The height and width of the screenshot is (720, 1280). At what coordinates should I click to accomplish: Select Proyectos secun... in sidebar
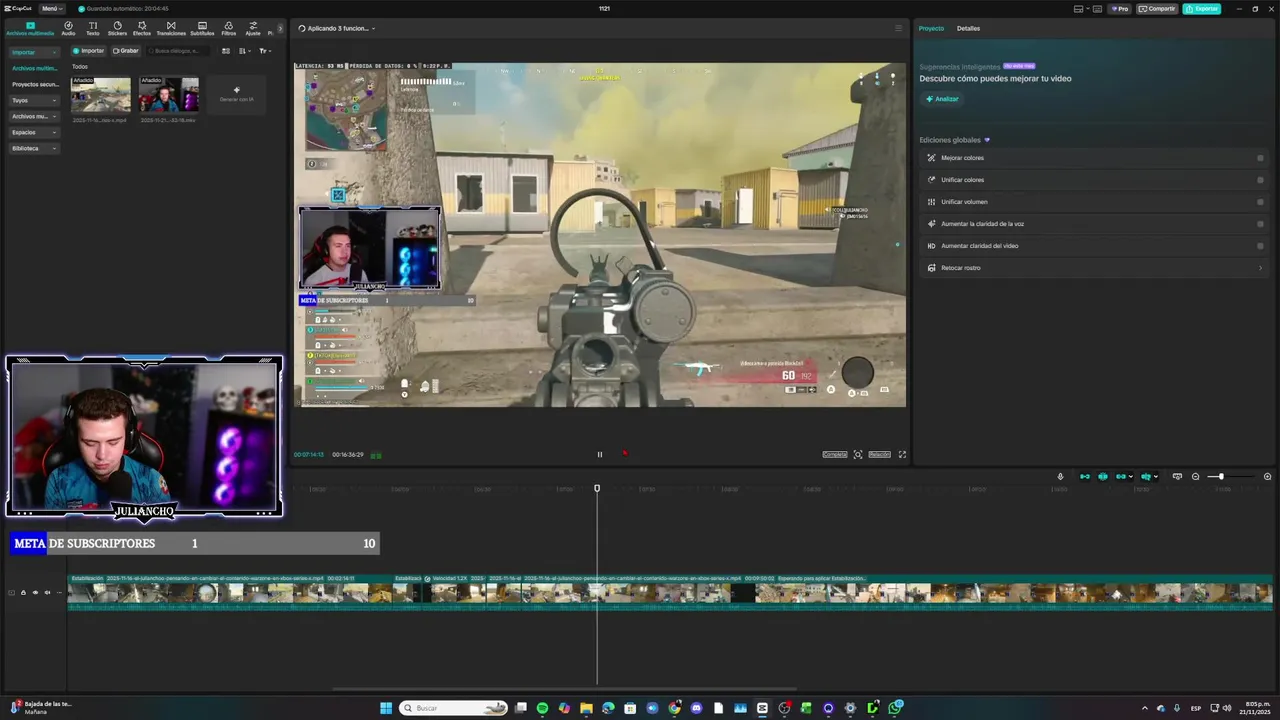coord(34,84)
